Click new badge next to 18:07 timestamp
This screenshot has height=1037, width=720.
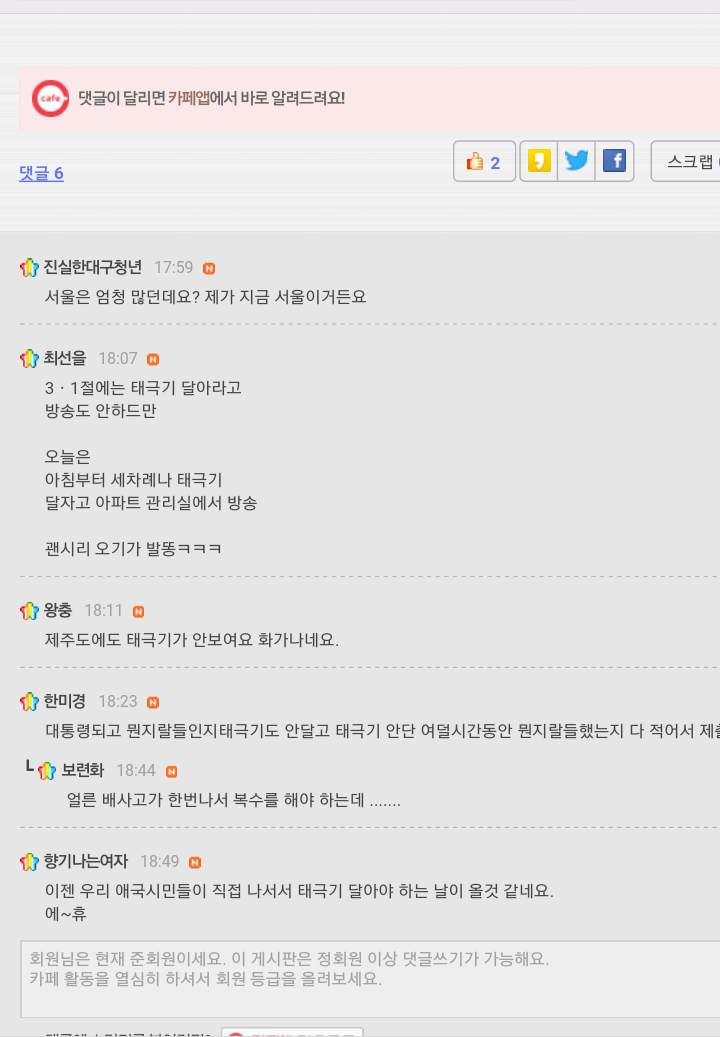point(153,359)
